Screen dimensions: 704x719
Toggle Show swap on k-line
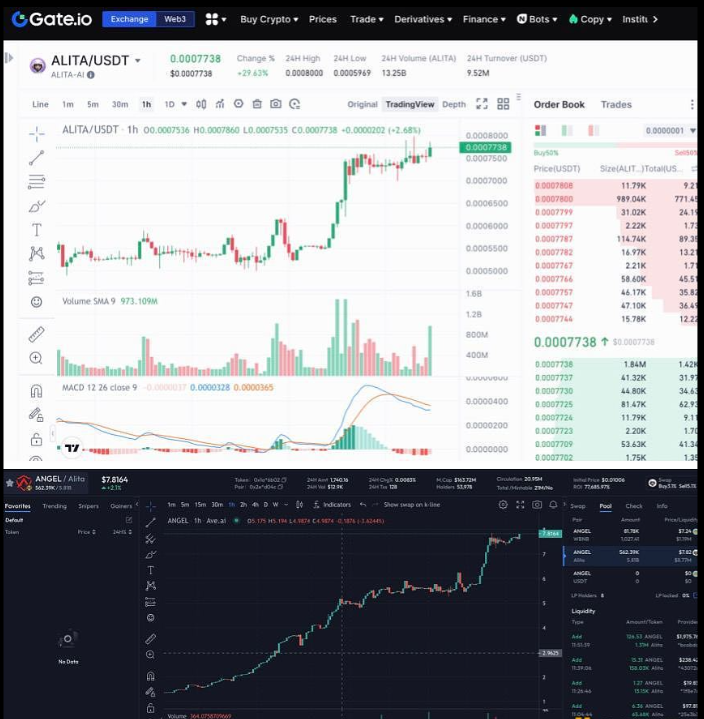click(412, 504)
